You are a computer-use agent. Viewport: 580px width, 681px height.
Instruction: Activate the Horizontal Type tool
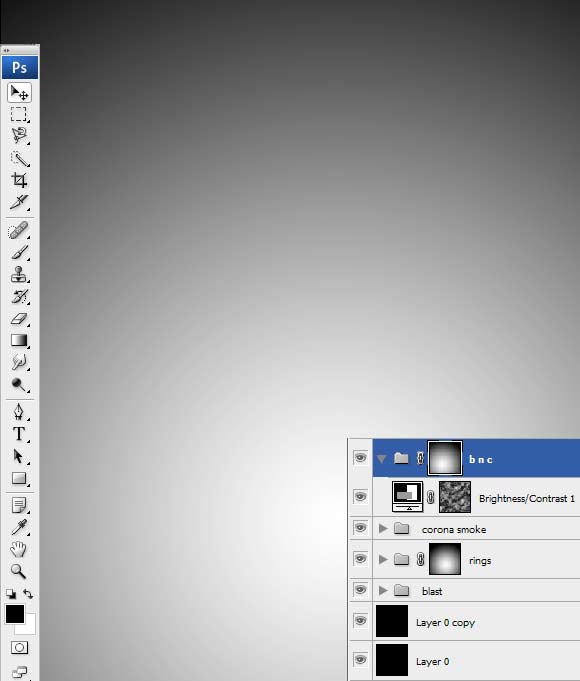coord(19,434)
